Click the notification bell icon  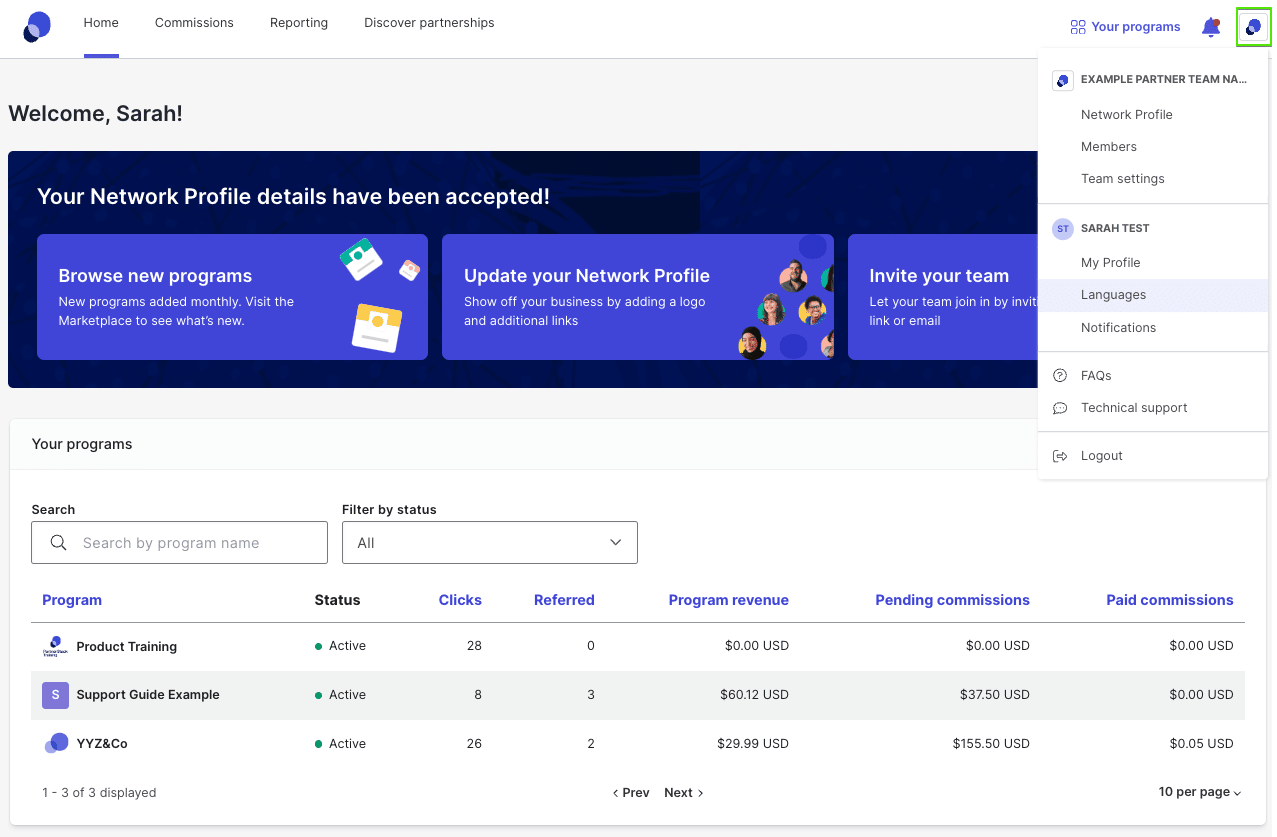click(x=1211, y=27)
